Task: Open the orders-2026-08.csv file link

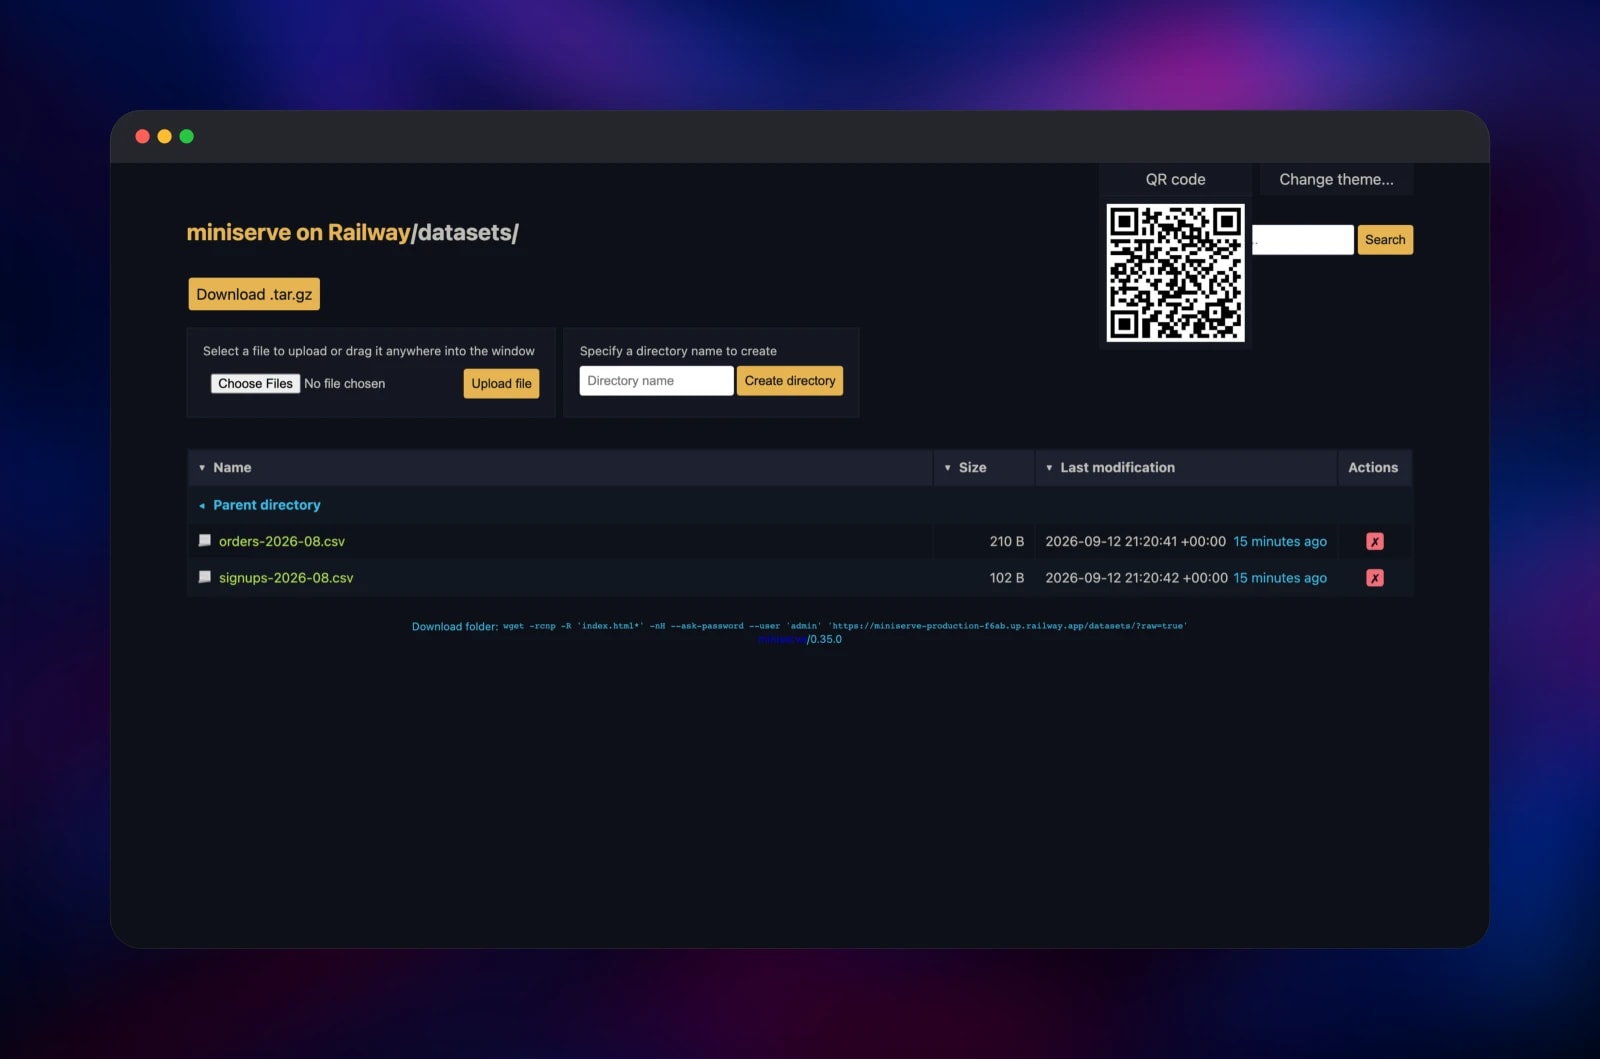Action: point(282,541)
